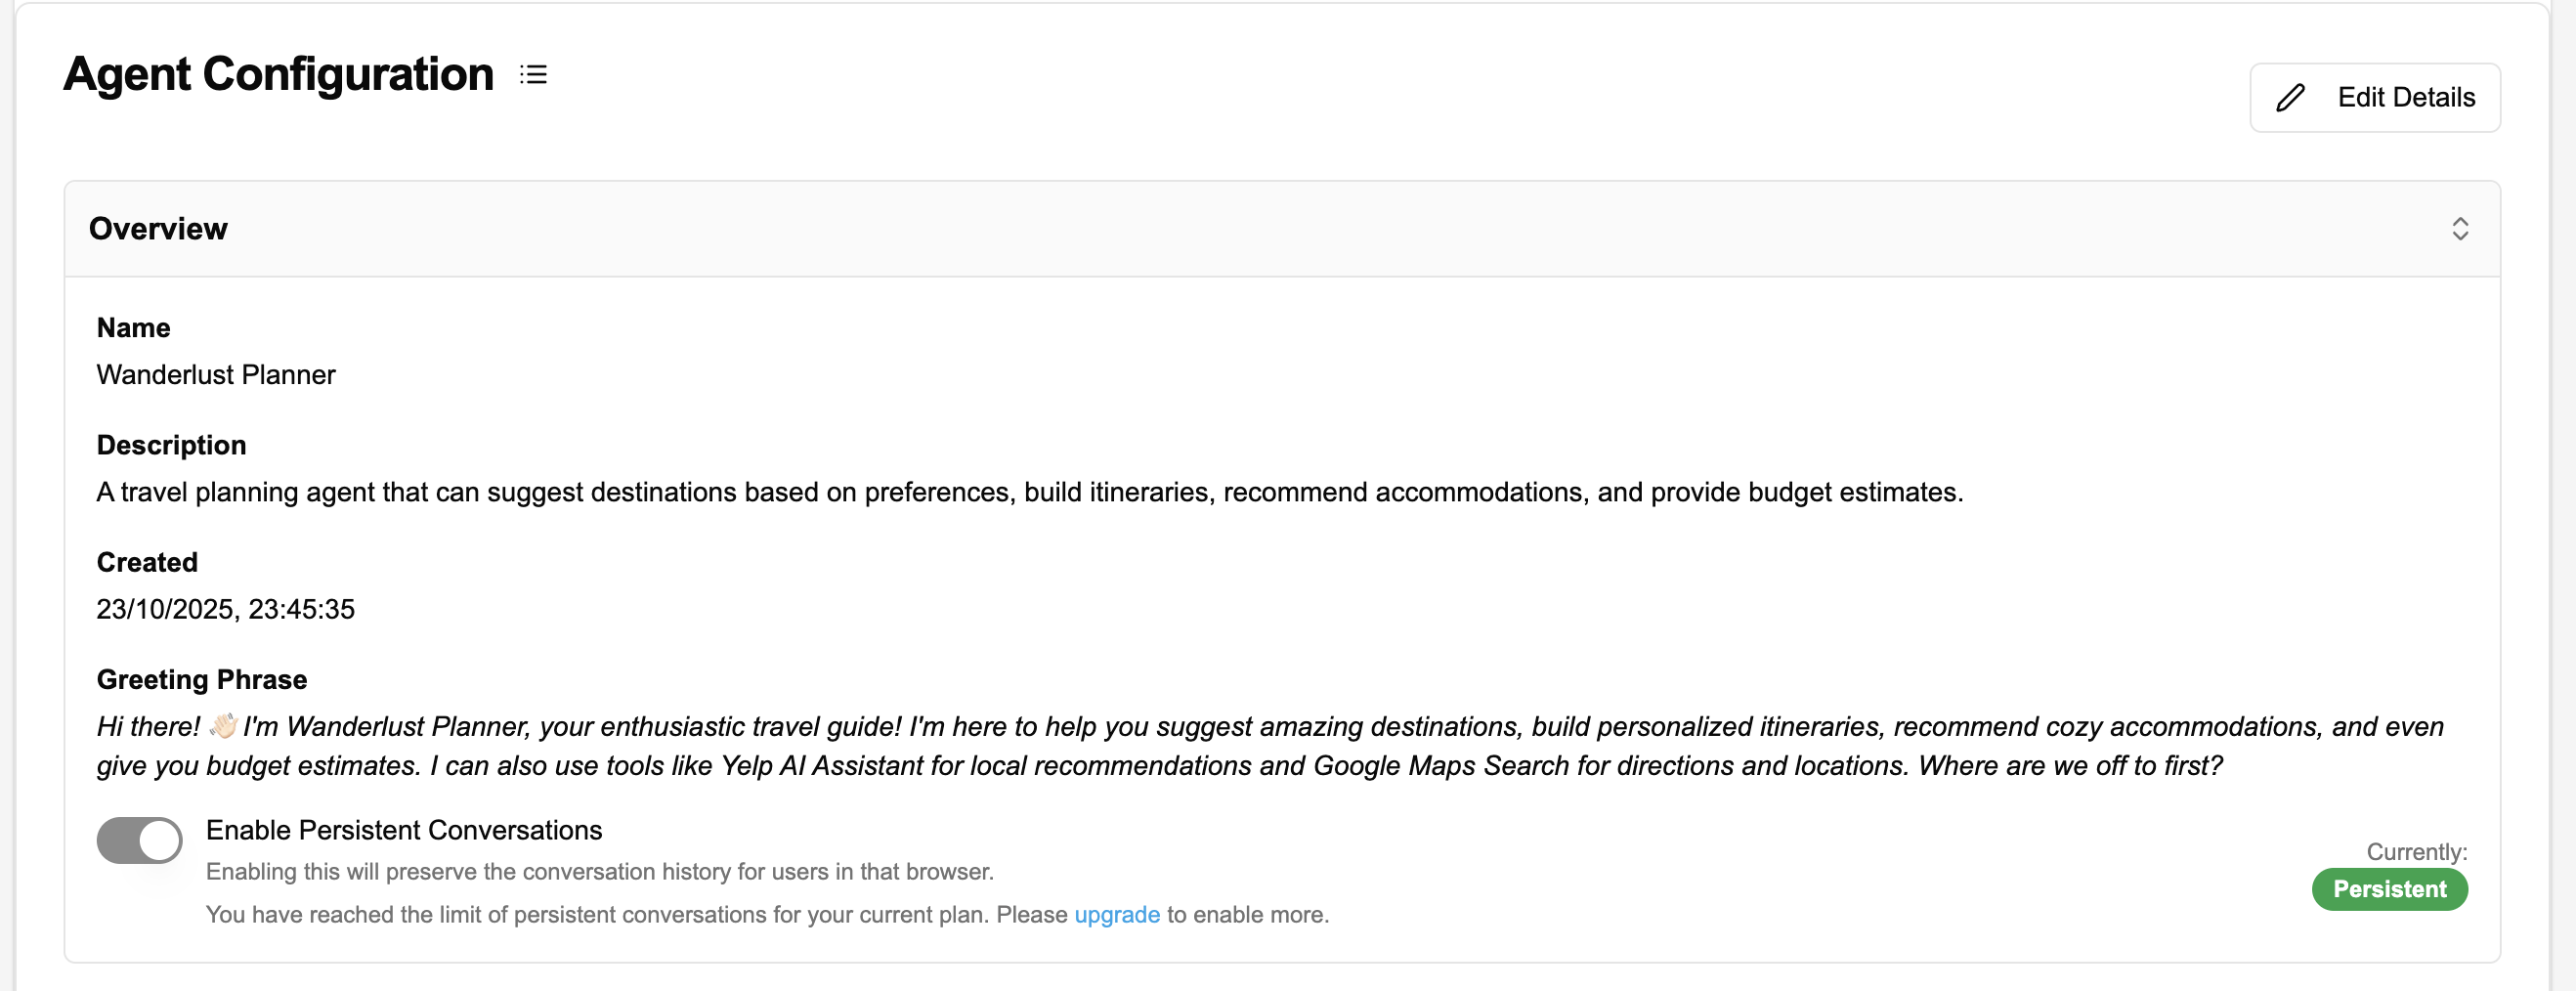This screenshot has width=2576, height=991.
Task: Click the Created field label
Action: click(x=147, y=562)
